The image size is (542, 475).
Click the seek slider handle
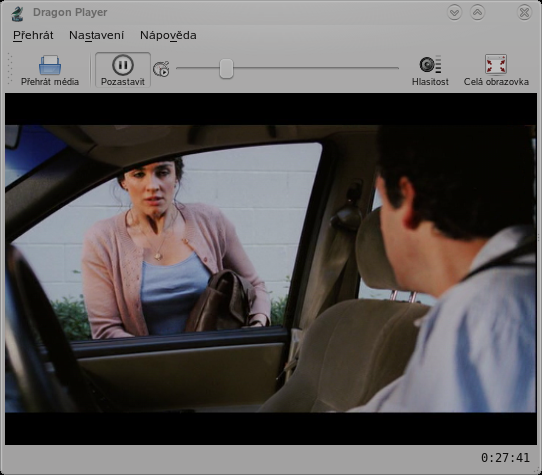pos(226,68)
